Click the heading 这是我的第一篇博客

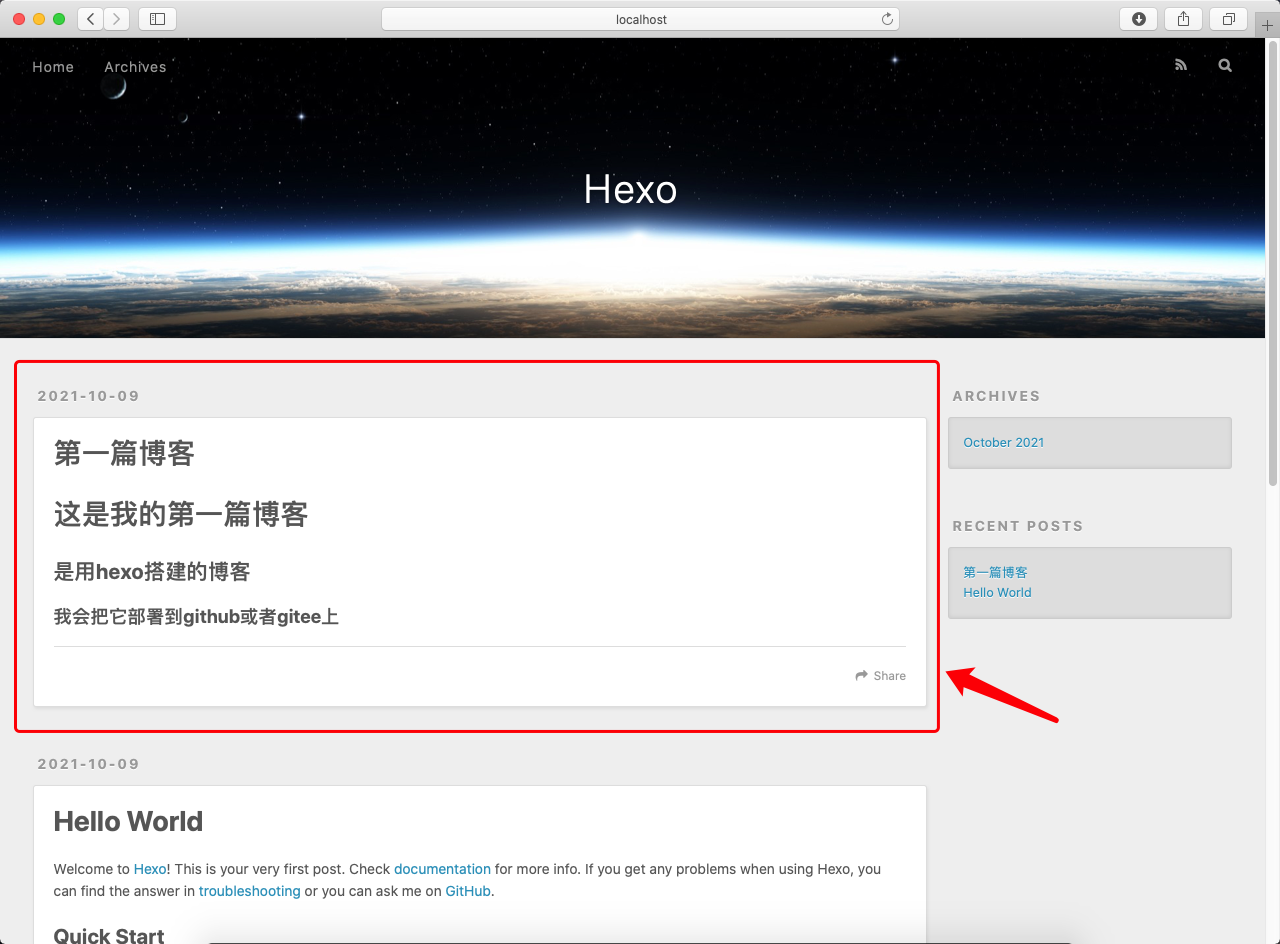181,515
